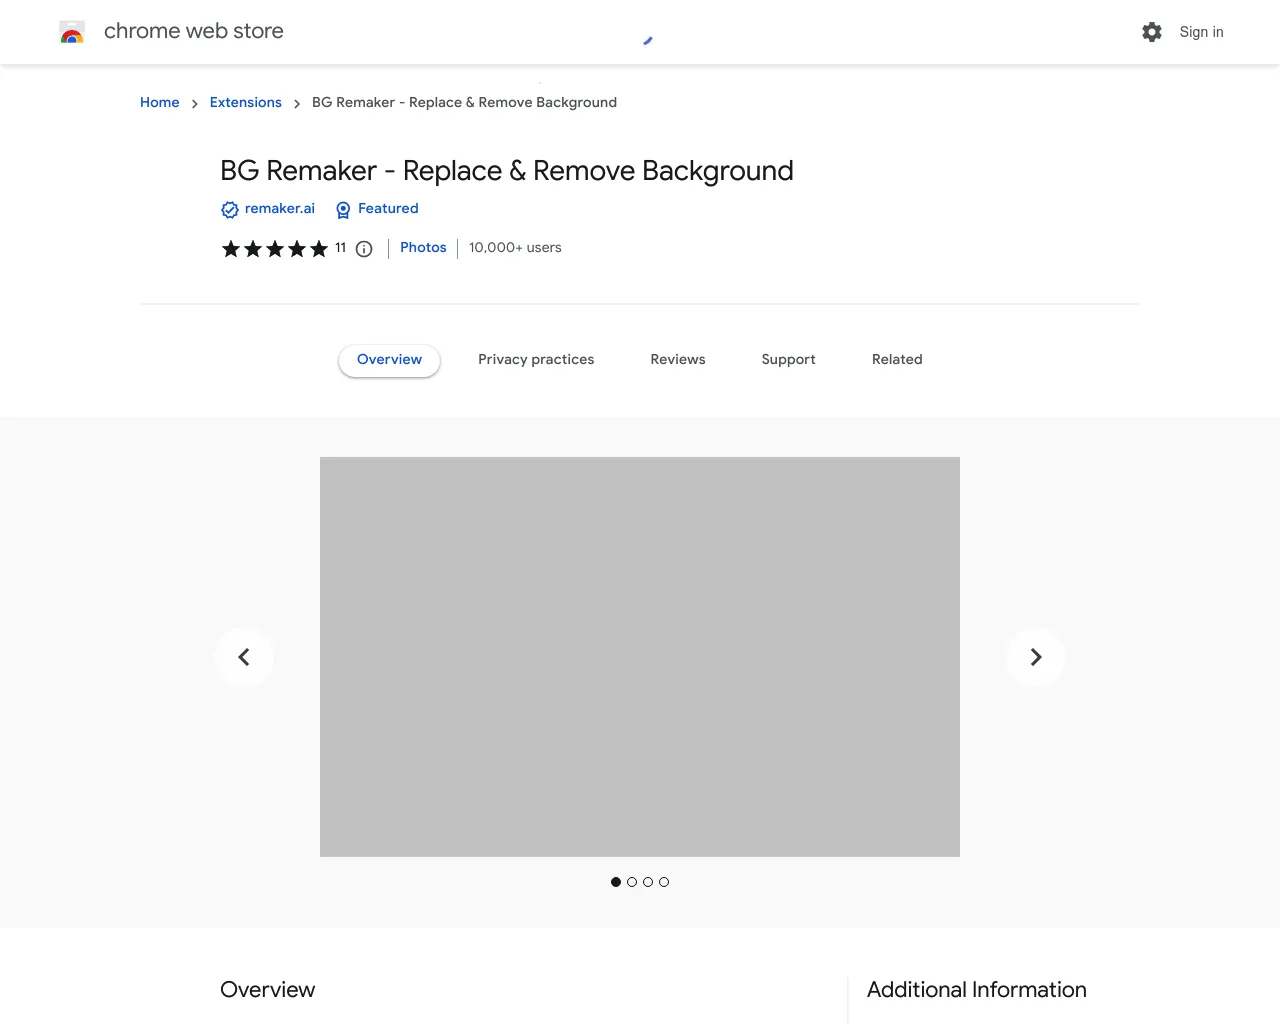This screenshot has width=1280, height=1024.
Task: Click the verified publisher badge icon
Action: [229, 209]
